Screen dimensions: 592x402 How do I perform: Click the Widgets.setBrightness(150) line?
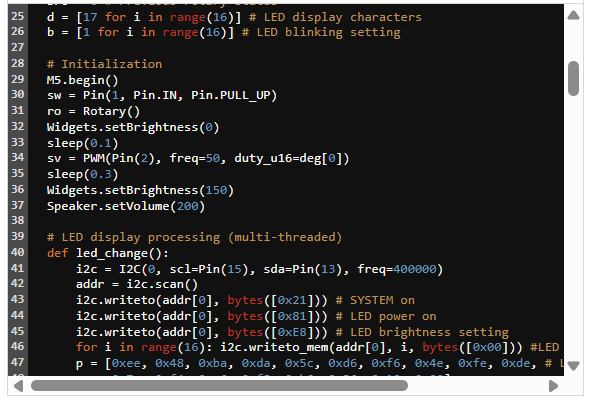coord(140,190)
